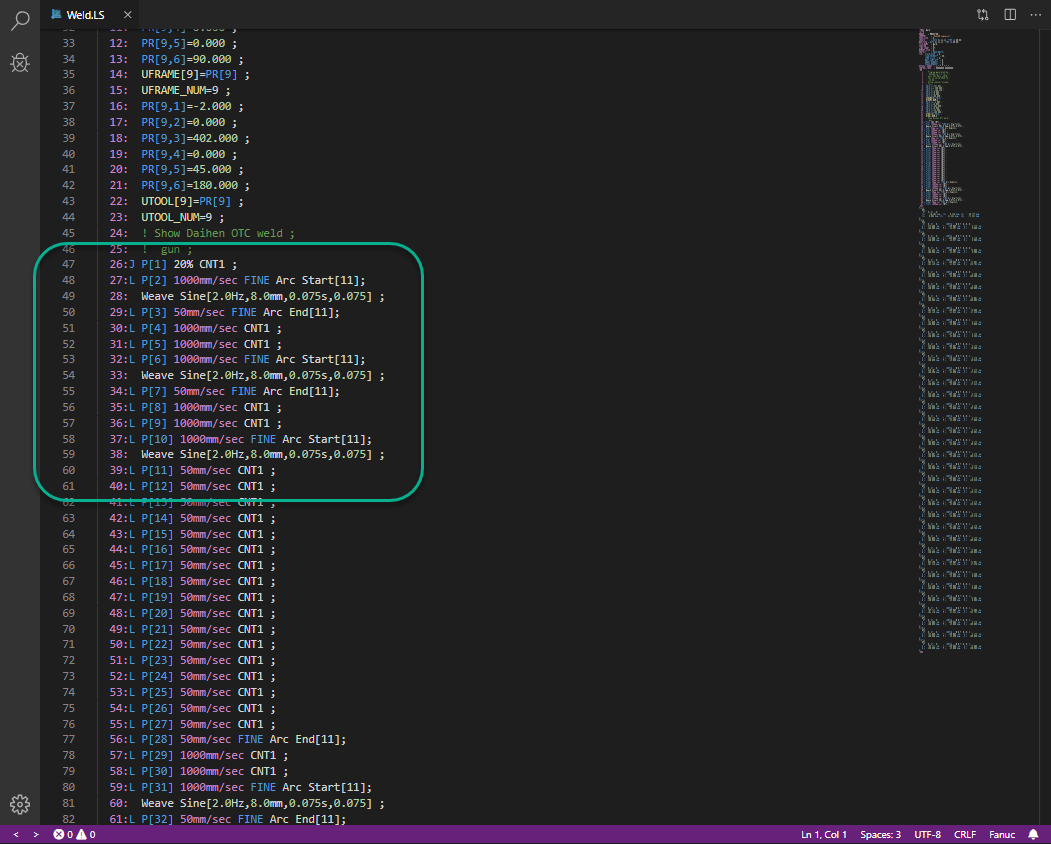Viewport: 1051px width, 844px height.
Task: Click the Open Changes compare icon
Action: [x=982, y=15]
